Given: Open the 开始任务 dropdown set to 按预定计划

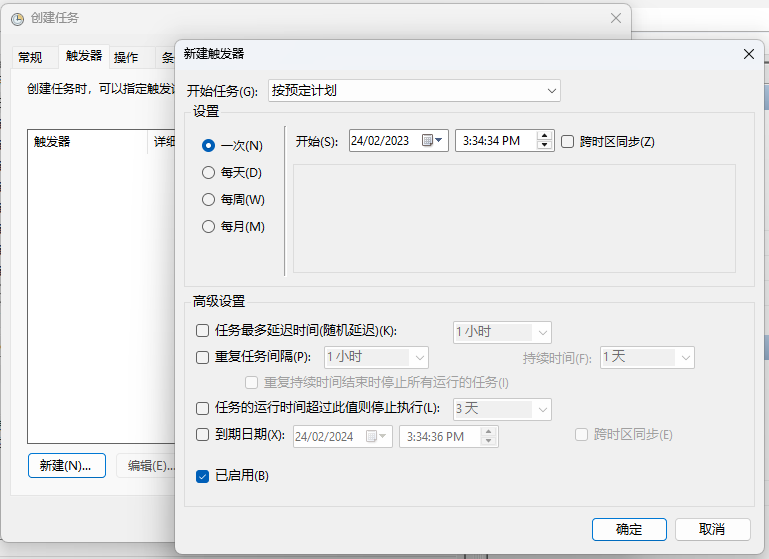Looking at the screenshot, I should [x=414, y=91].
